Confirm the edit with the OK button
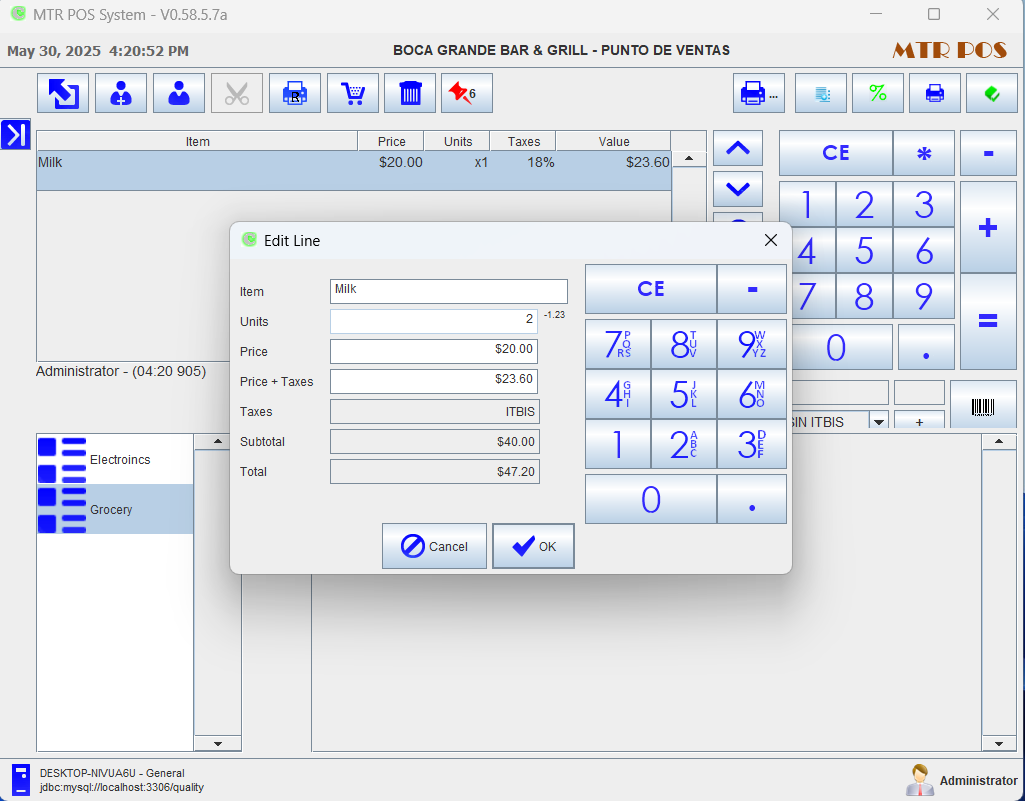This screenshot has height=801, width=1025. (533, 546)
